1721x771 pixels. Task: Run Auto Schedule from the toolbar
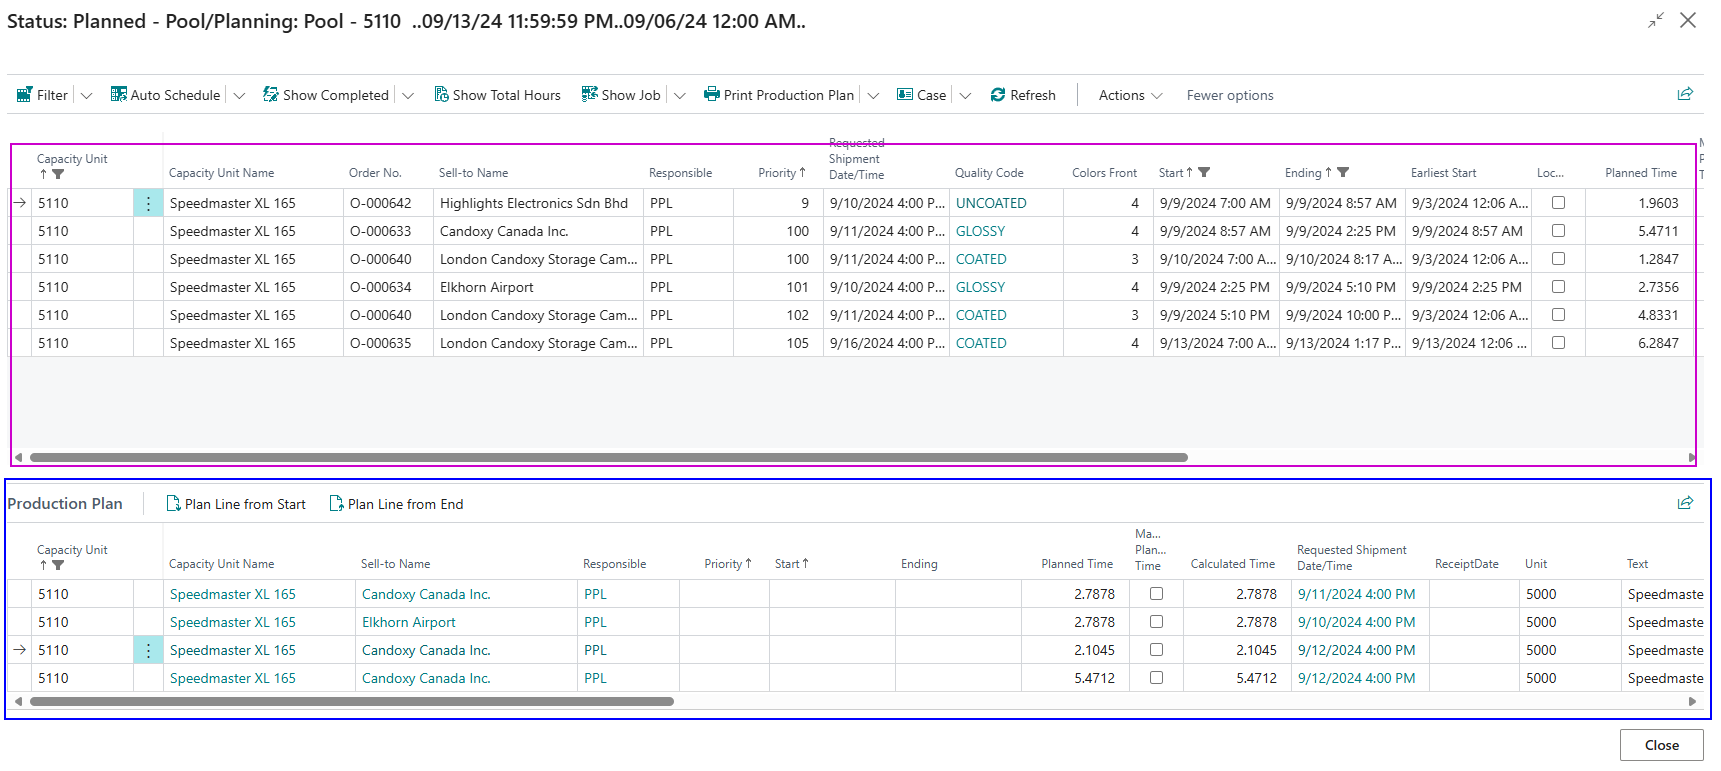pos(165,95)
